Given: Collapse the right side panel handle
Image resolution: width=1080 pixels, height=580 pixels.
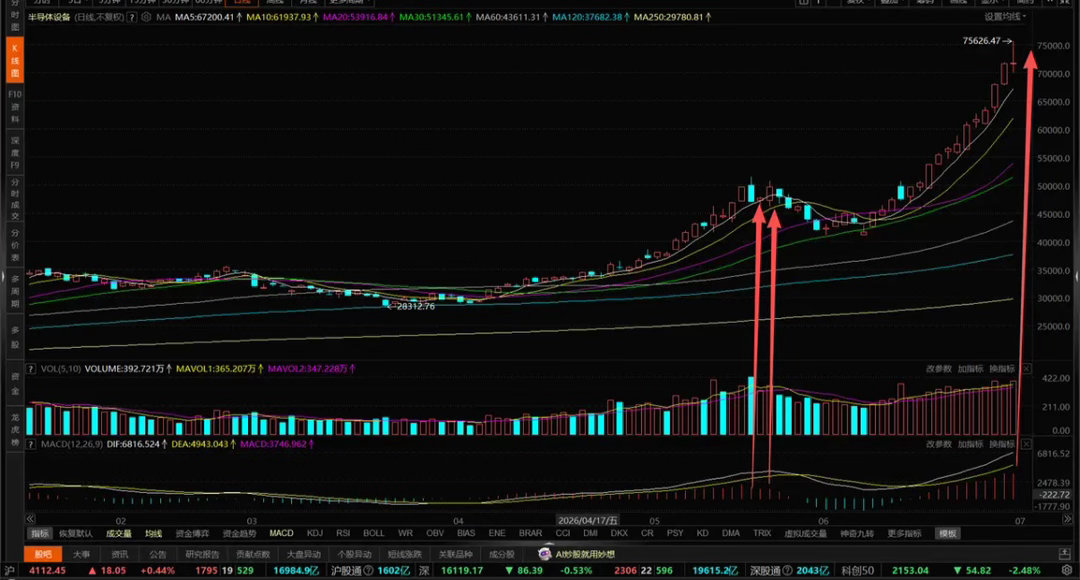Looking at the screenshot, I should click(x=1077, y=278).
